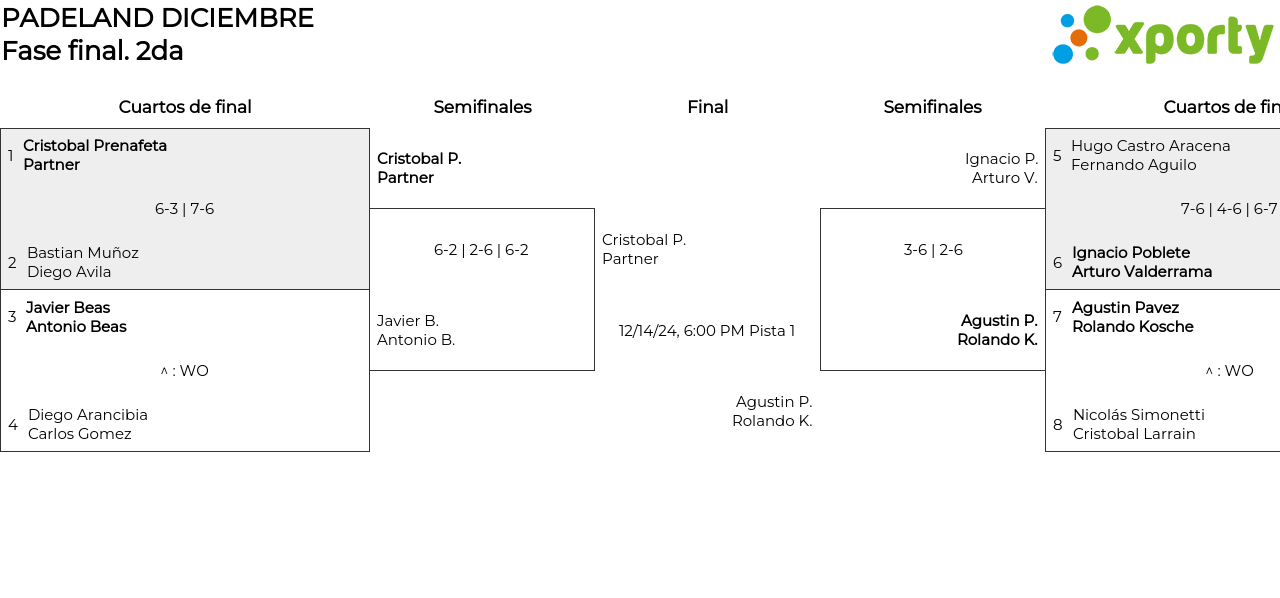
Task: Click Ignacio Poblete and Arturo Valderrama team
Action: point(1142,262)
